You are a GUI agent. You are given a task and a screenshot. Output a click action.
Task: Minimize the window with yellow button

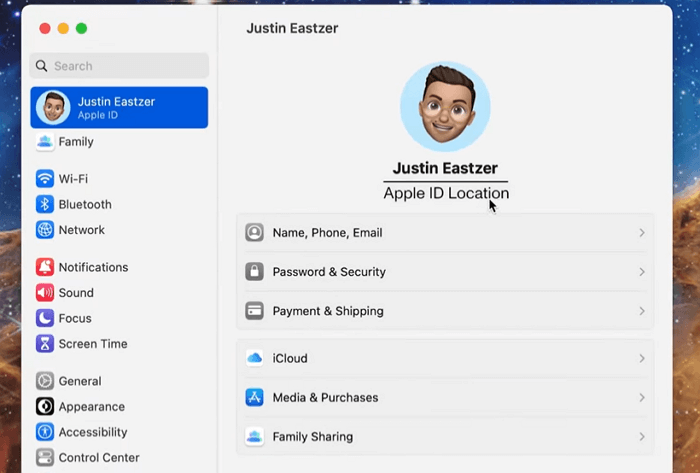(63, 29)
